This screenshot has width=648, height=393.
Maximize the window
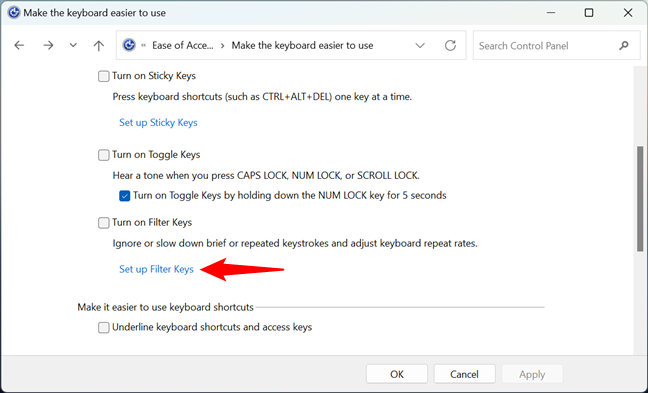pos(589,13)
